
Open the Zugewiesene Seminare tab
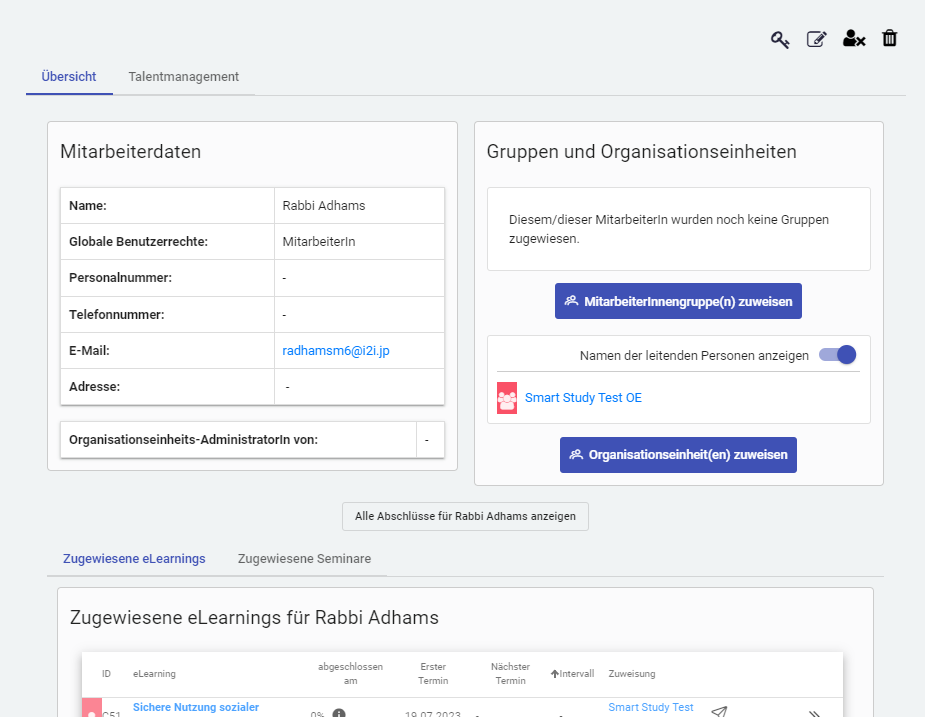pos(304,559)
